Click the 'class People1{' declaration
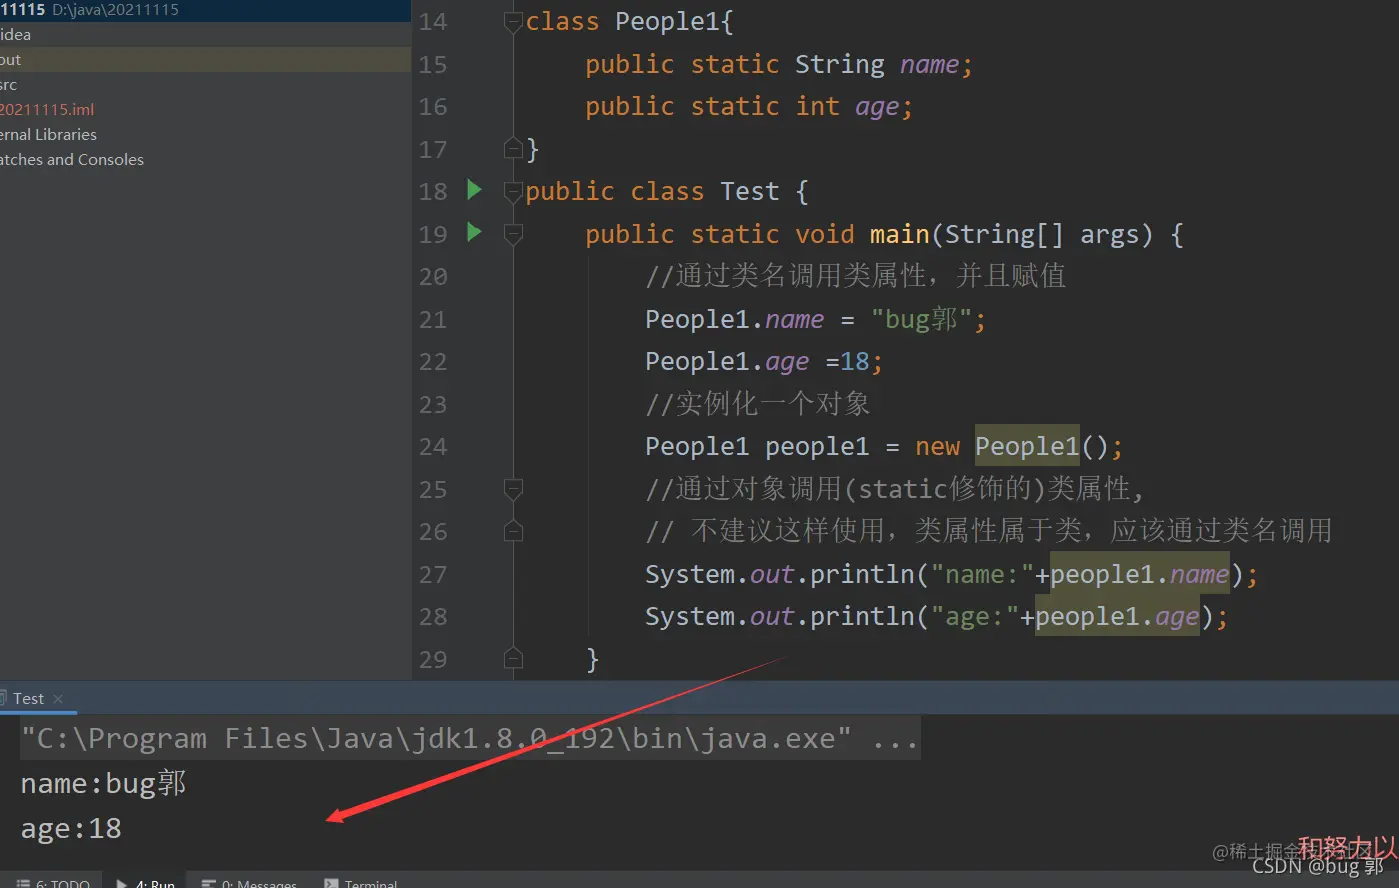The height and width of the screenshot is (888, 1399). (x=630, y=21)
